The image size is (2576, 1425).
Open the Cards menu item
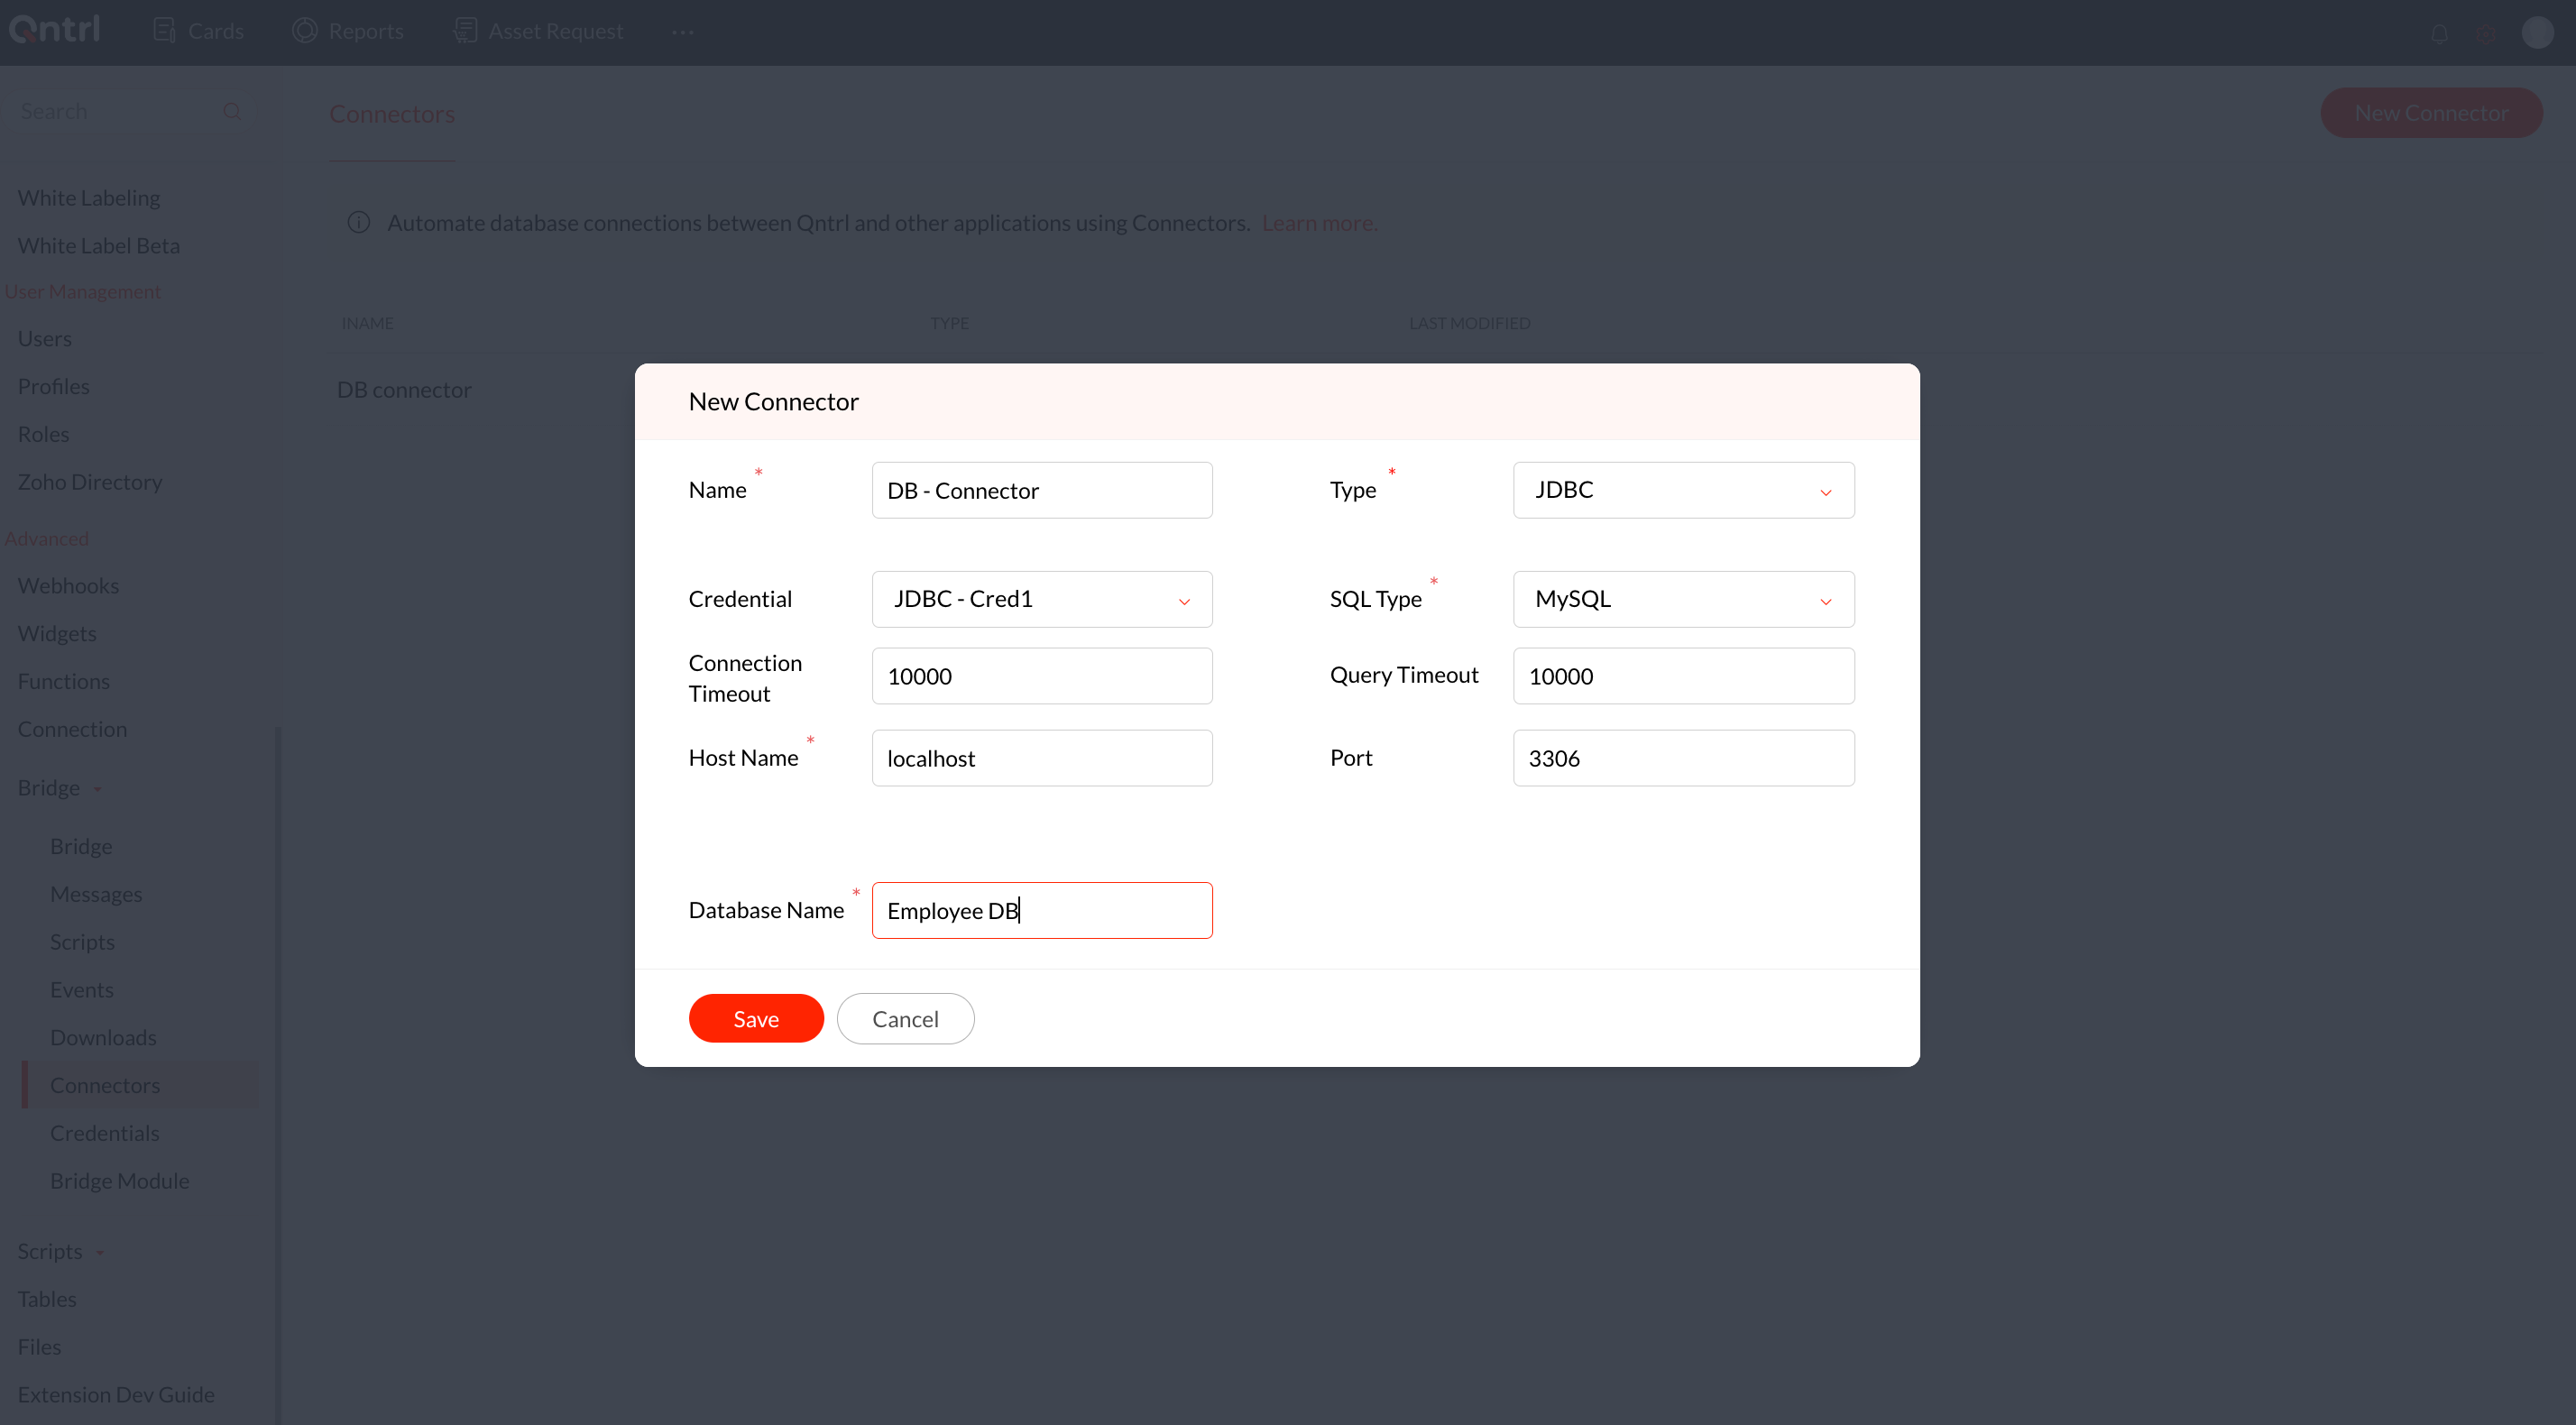point(198,31)
